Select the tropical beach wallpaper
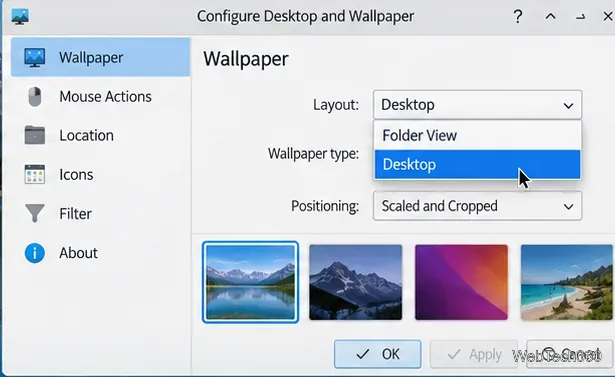The height and width of the screenshot is (377, 615). click(x=567, y=282)
